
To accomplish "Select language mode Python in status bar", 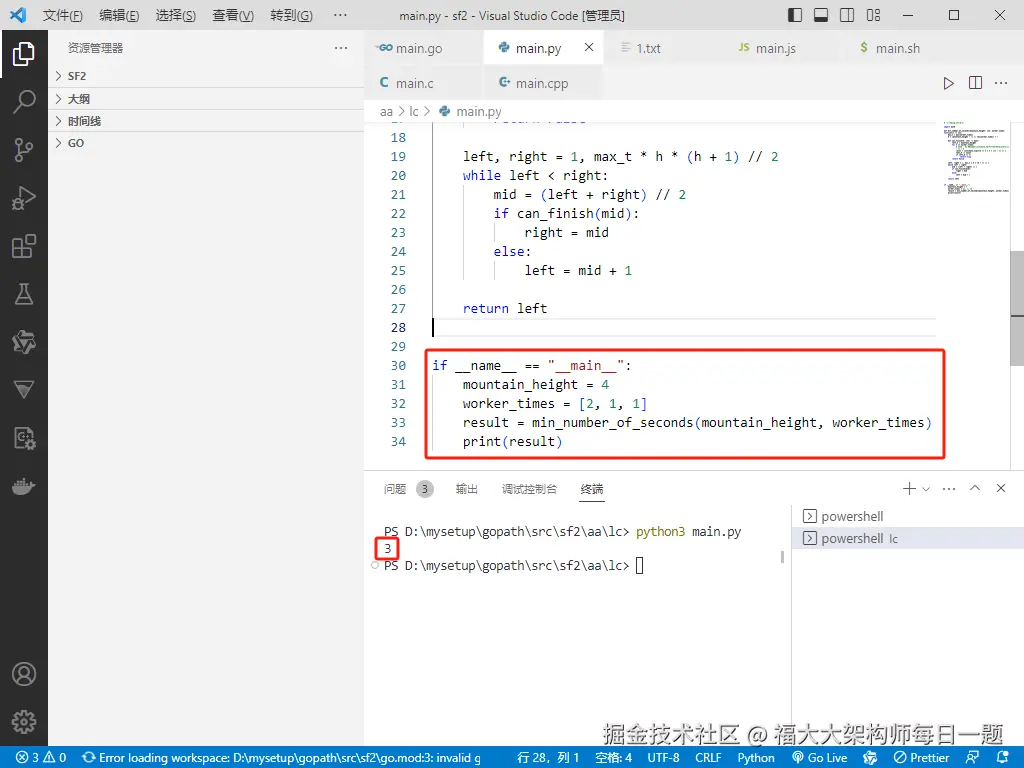I will (756, 758).
